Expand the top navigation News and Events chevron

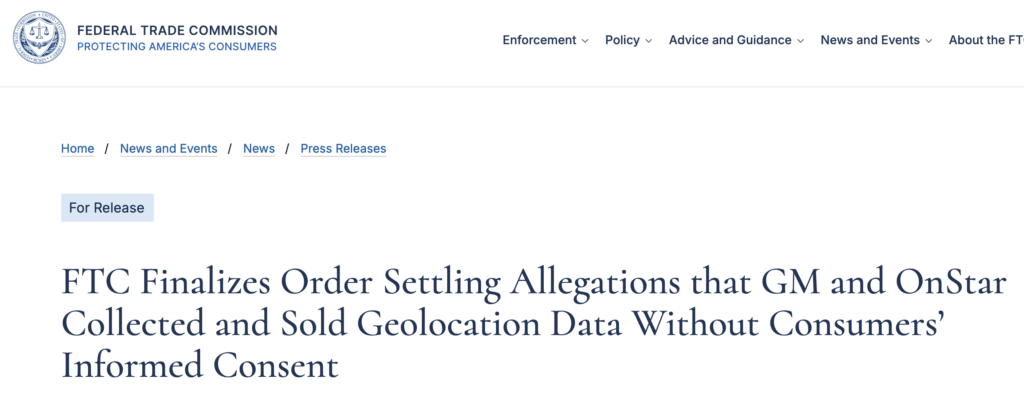point(929,41)
